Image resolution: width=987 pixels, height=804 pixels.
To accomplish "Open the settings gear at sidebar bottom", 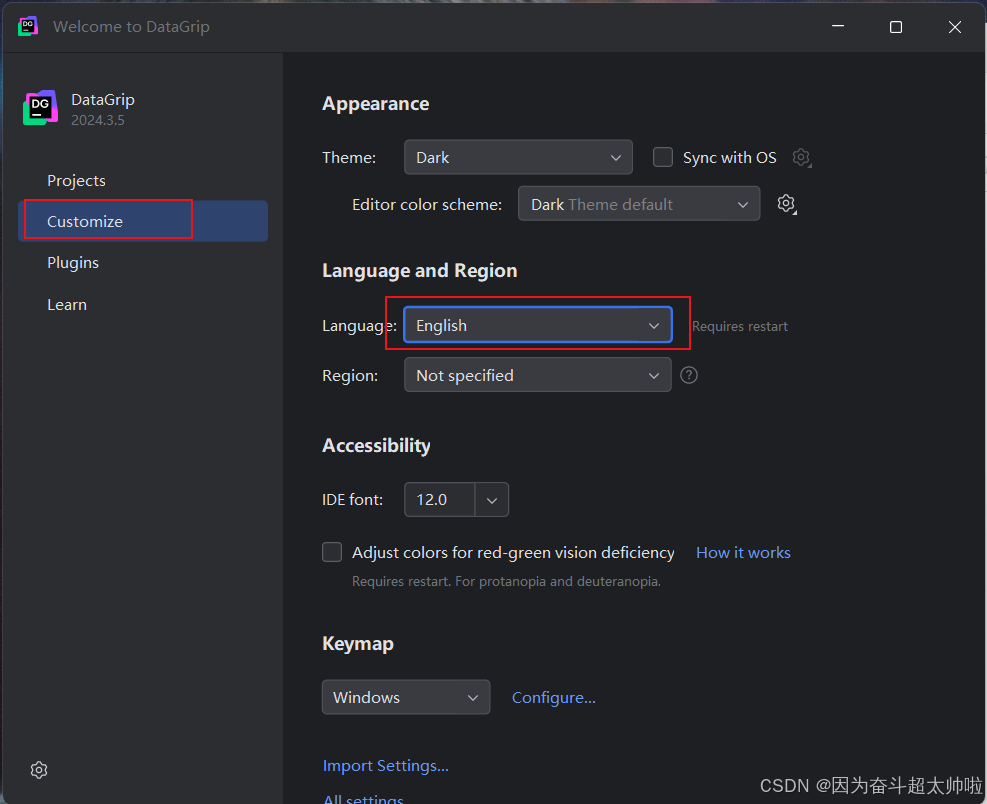I will [x=39, y=769].
